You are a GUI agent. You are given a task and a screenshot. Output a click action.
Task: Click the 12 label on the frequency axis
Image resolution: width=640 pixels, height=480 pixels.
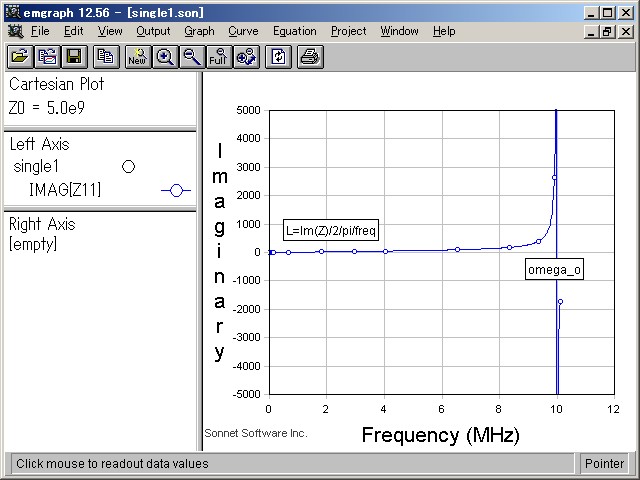[x=613, y=409]
